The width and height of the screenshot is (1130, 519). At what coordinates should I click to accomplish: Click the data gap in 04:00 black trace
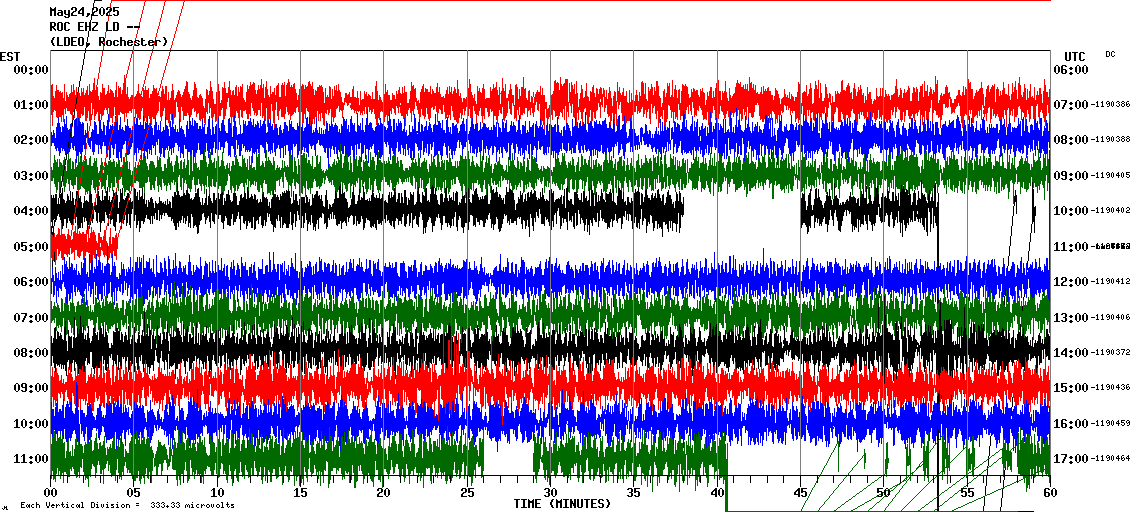[741, 211]
